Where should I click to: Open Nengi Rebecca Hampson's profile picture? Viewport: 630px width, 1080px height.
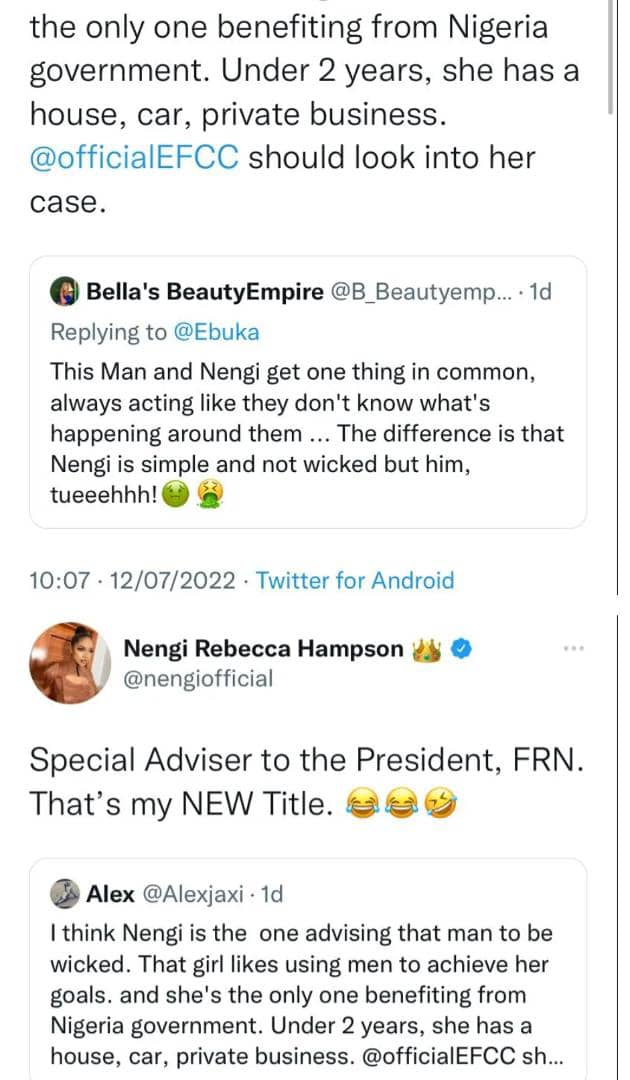coord(69,661)
